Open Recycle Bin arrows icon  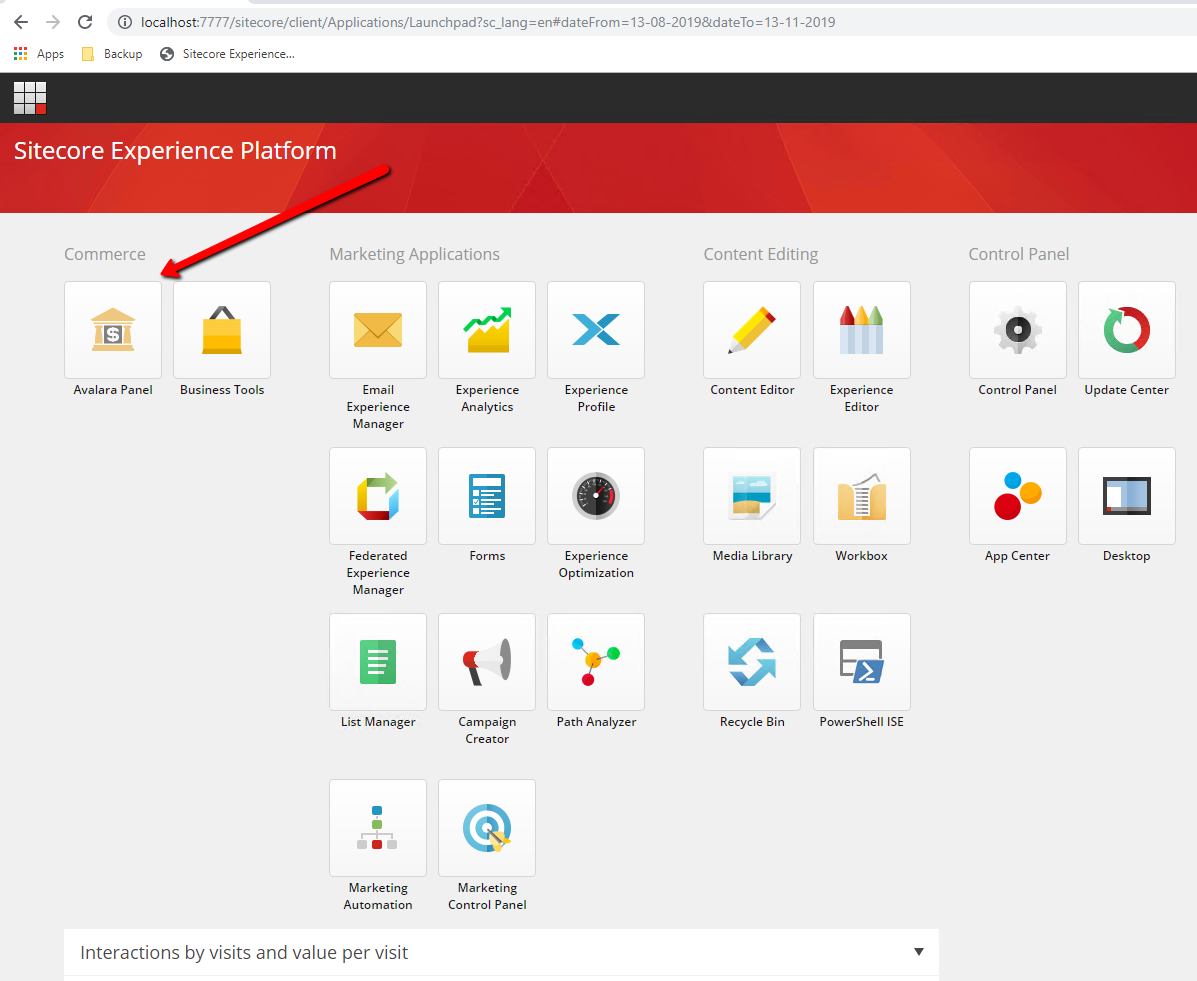coord(752,662)
